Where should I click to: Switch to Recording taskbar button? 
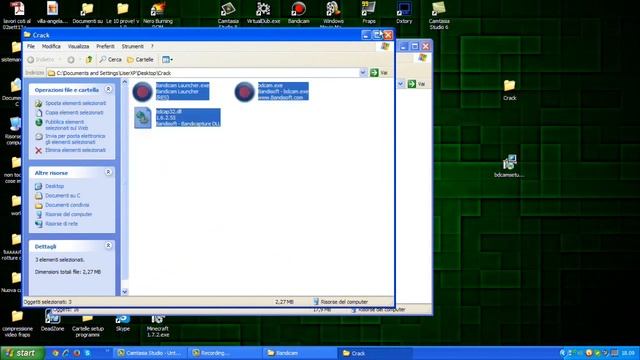[224, 353]
